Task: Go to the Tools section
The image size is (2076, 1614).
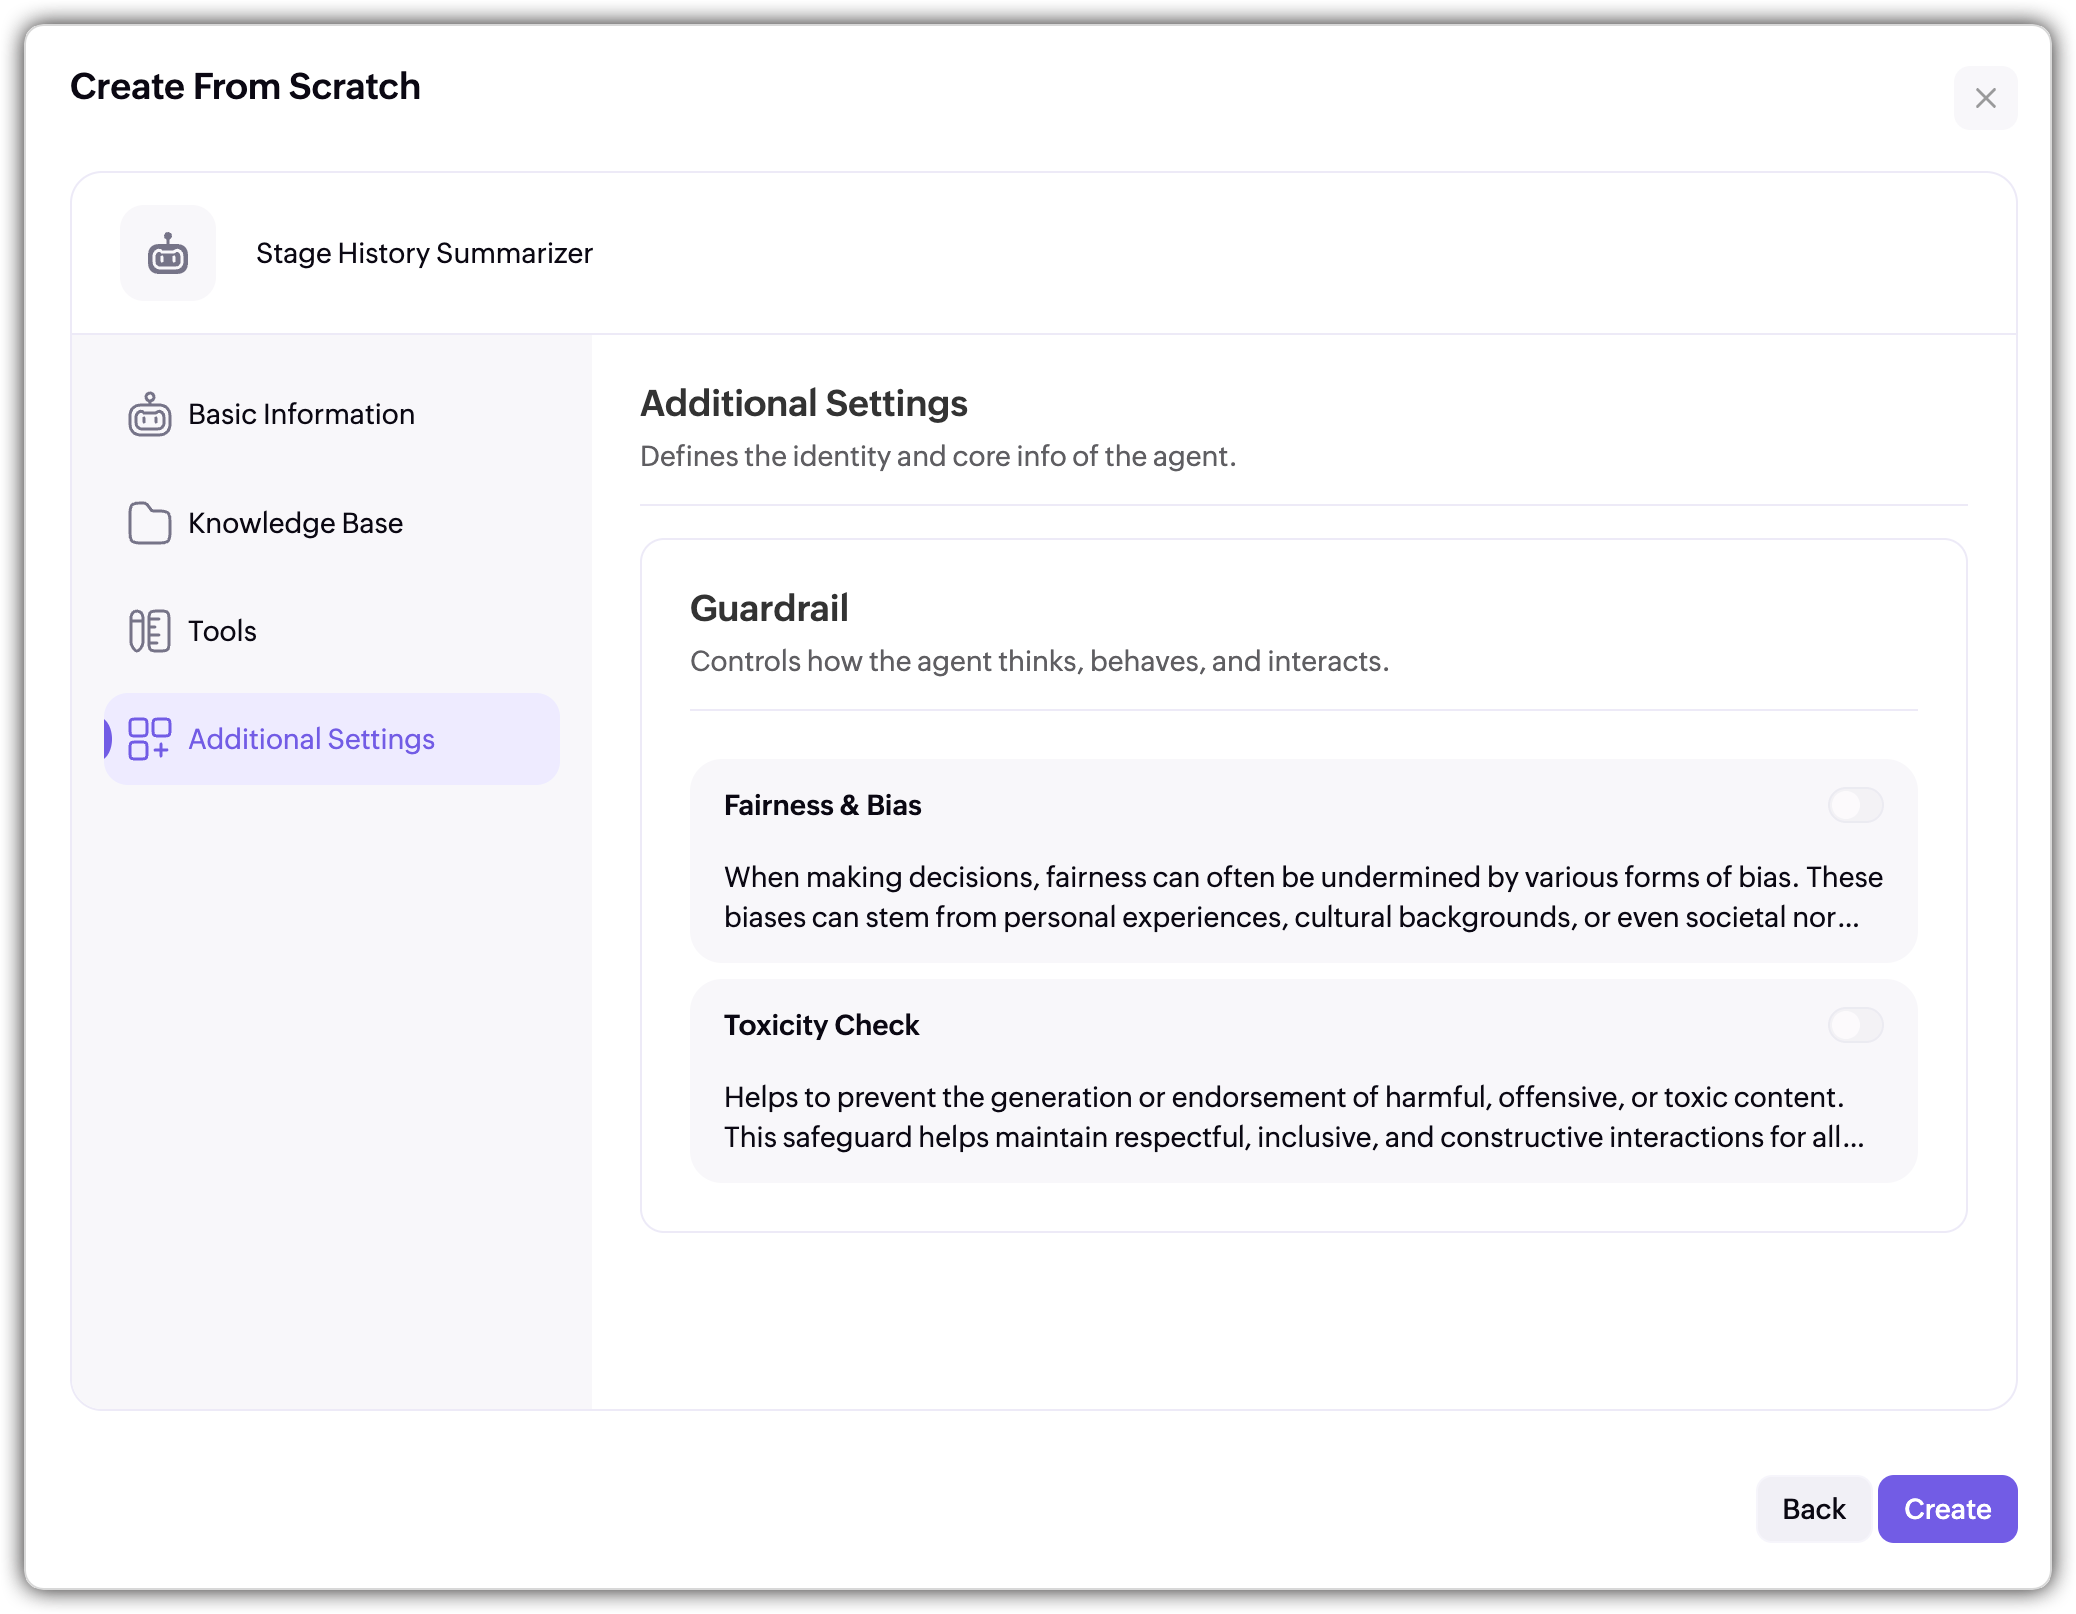Action: [x=222, y=631]
